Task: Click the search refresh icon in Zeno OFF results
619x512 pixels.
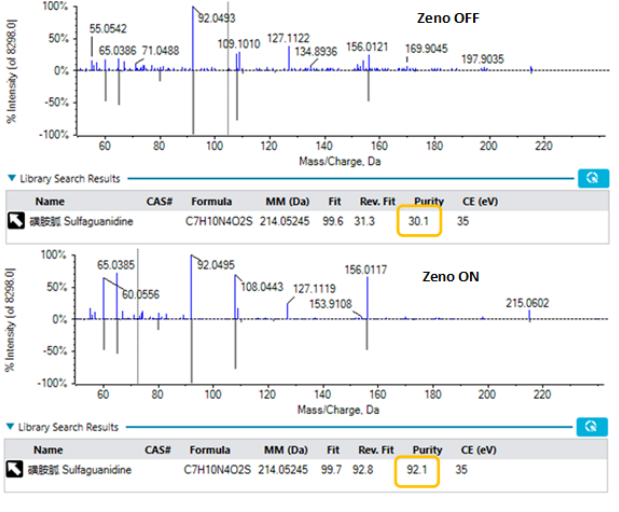Action: tap(592, 178)
